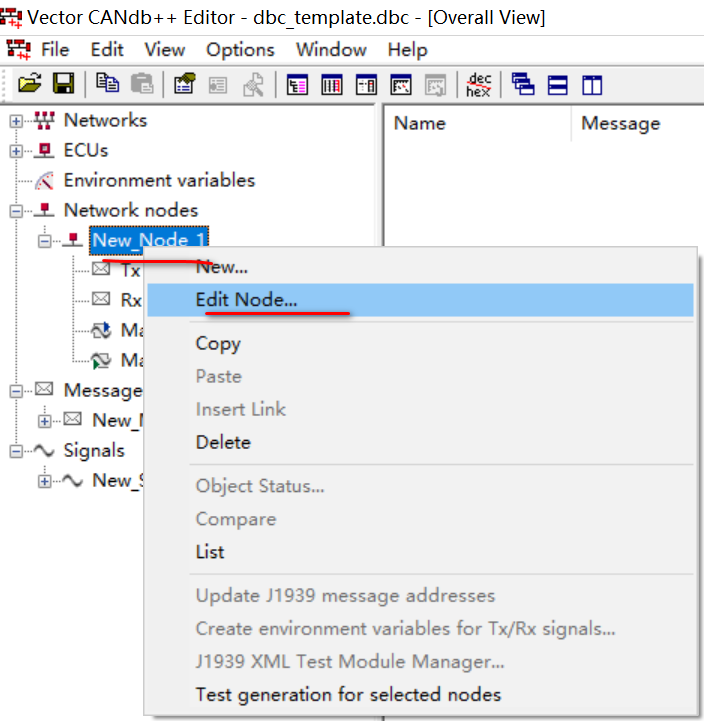Expand the Networks tree node
Viewport: 704px width, 721px height.
coord(16,121)
